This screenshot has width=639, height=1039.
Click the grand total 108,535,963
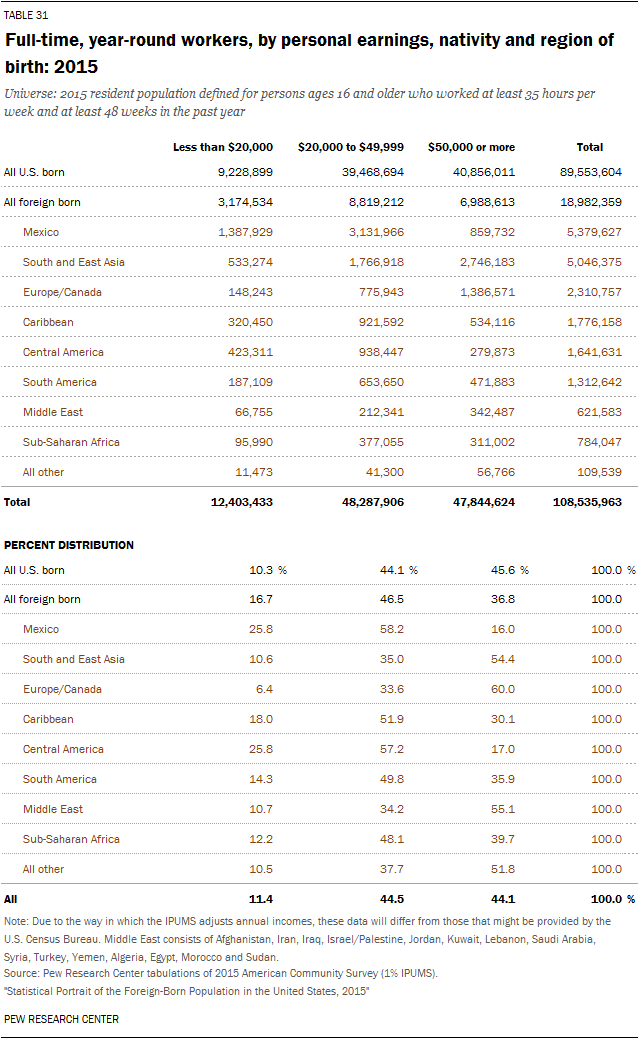click(x=584, y=502)
